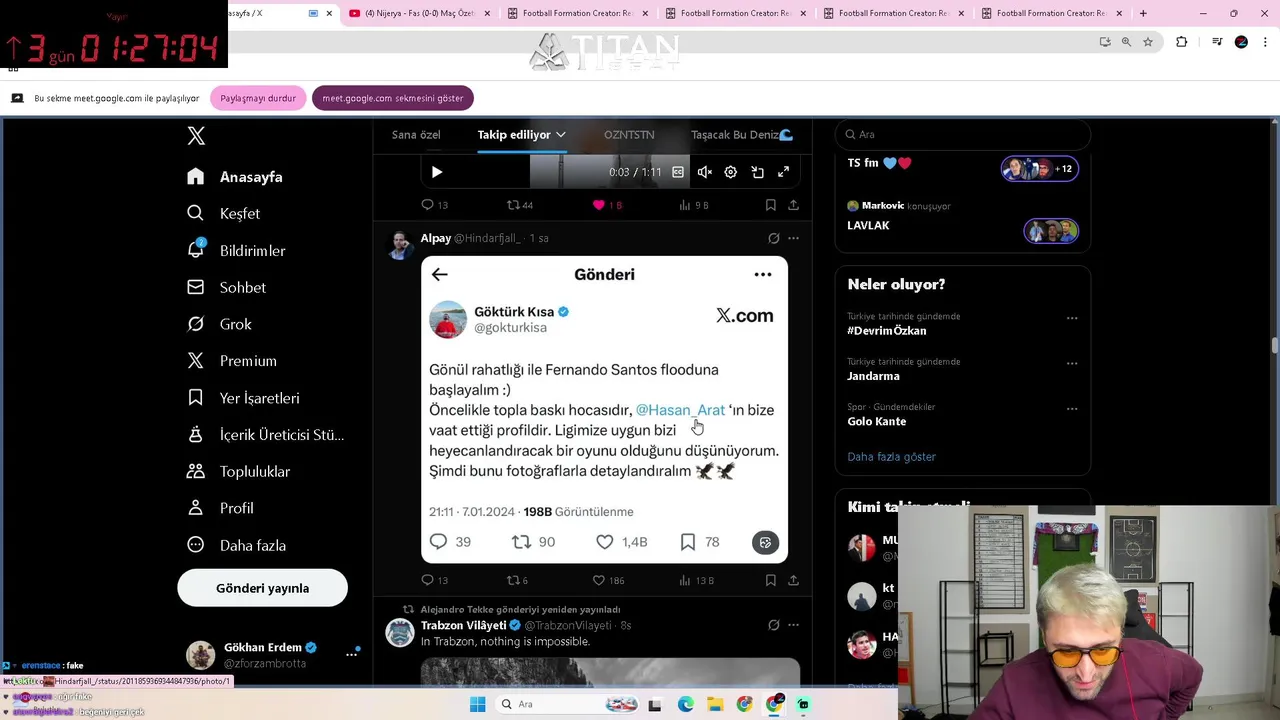Open more options on Alpay post
Viewport: 1280px width, 720px height.
tap(793, 238)
